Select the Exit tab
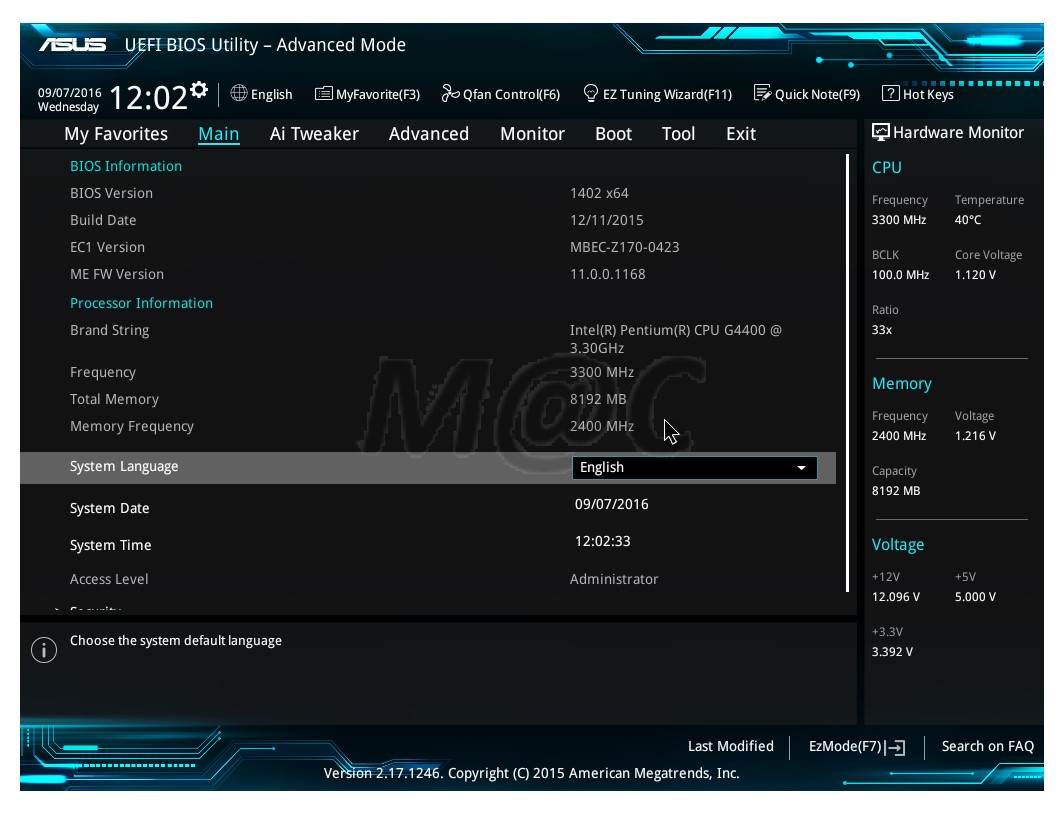Viewport: 1064px width, 814px height. [x=741, y=134]
